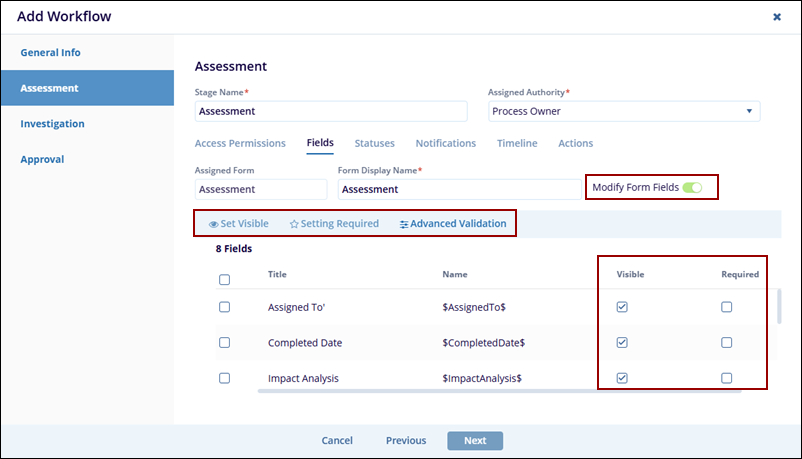Uncheck Visible for Assigned To field
This screenshot has height=459, width=802.
[622, 307]
